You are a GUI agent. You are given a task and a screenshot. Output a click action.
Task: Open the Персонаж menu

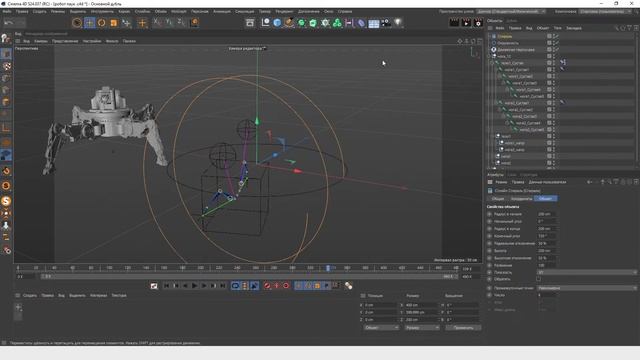200,11
